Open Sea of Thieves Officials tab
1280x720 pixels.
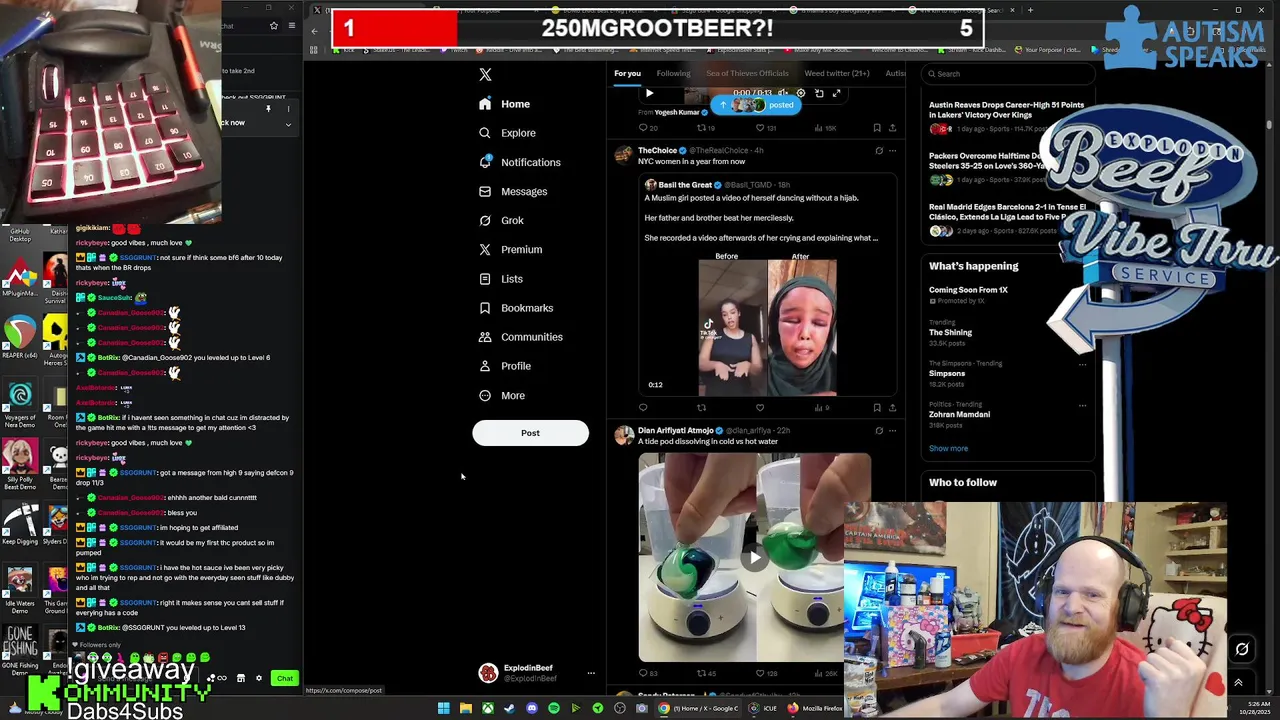pos(747,73)
